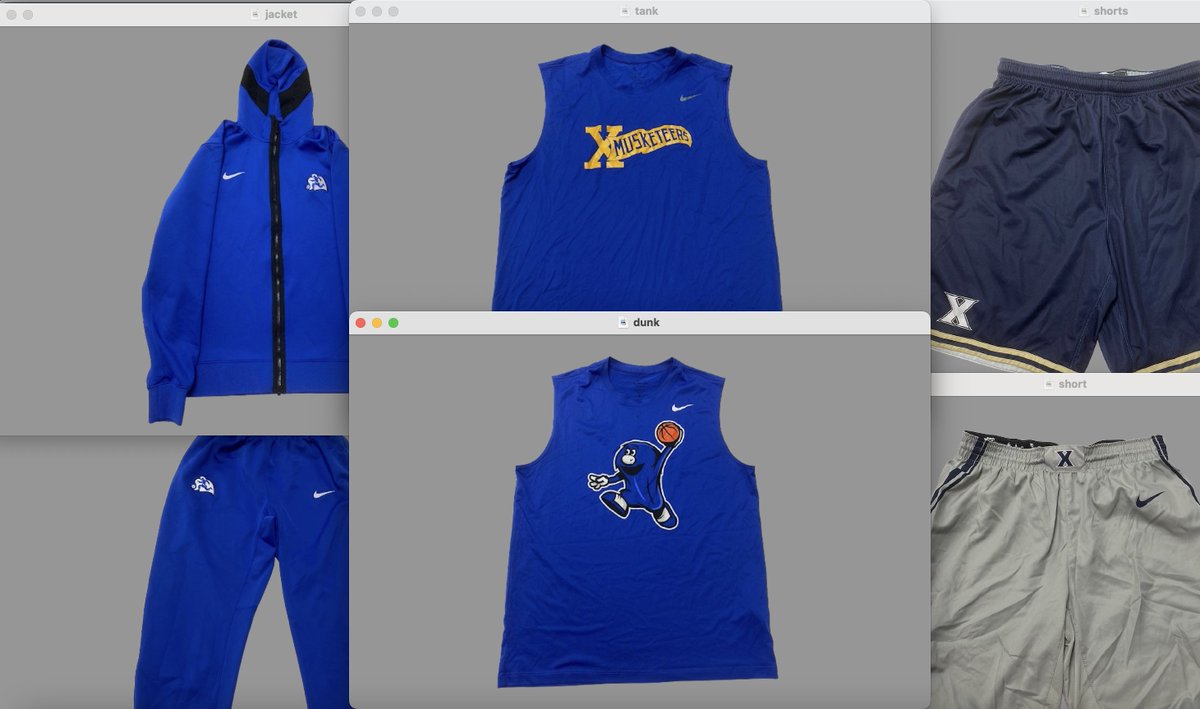
Task: Click the document icon beside the tank title
Action: [625, 11]
